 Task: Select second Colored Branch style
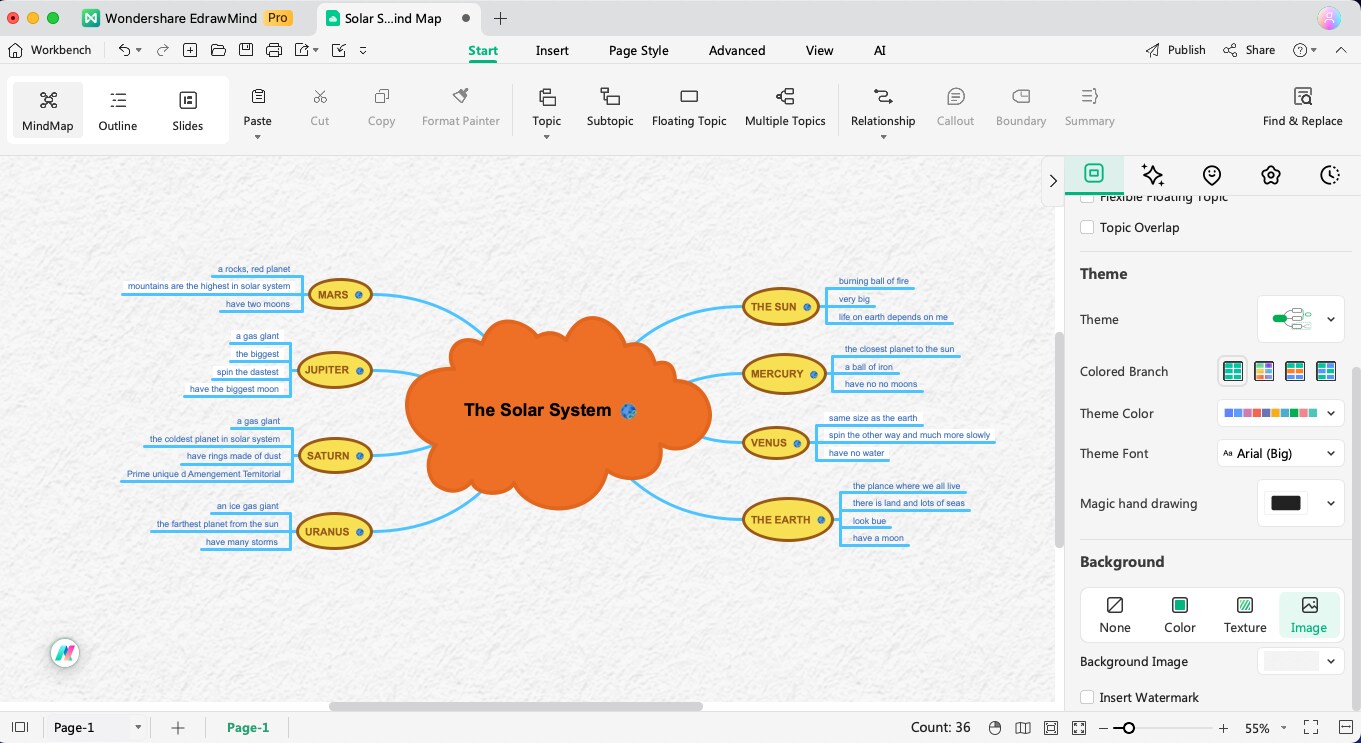(1264, 371)
